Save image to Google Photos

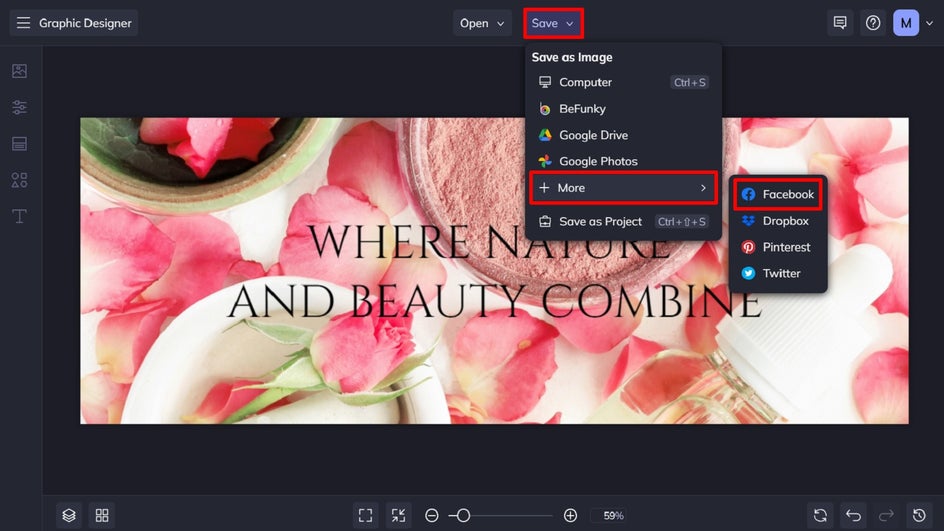click(x=623, y=161)
